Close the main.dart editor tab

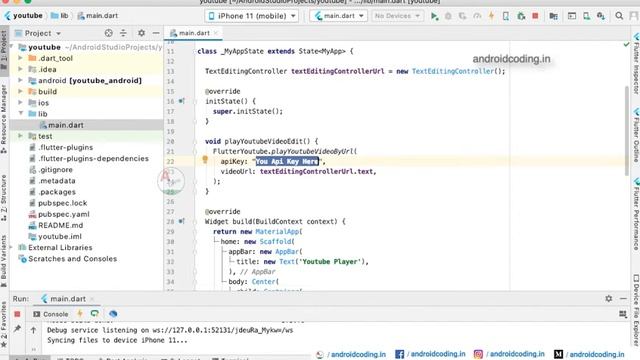(216, 33)
